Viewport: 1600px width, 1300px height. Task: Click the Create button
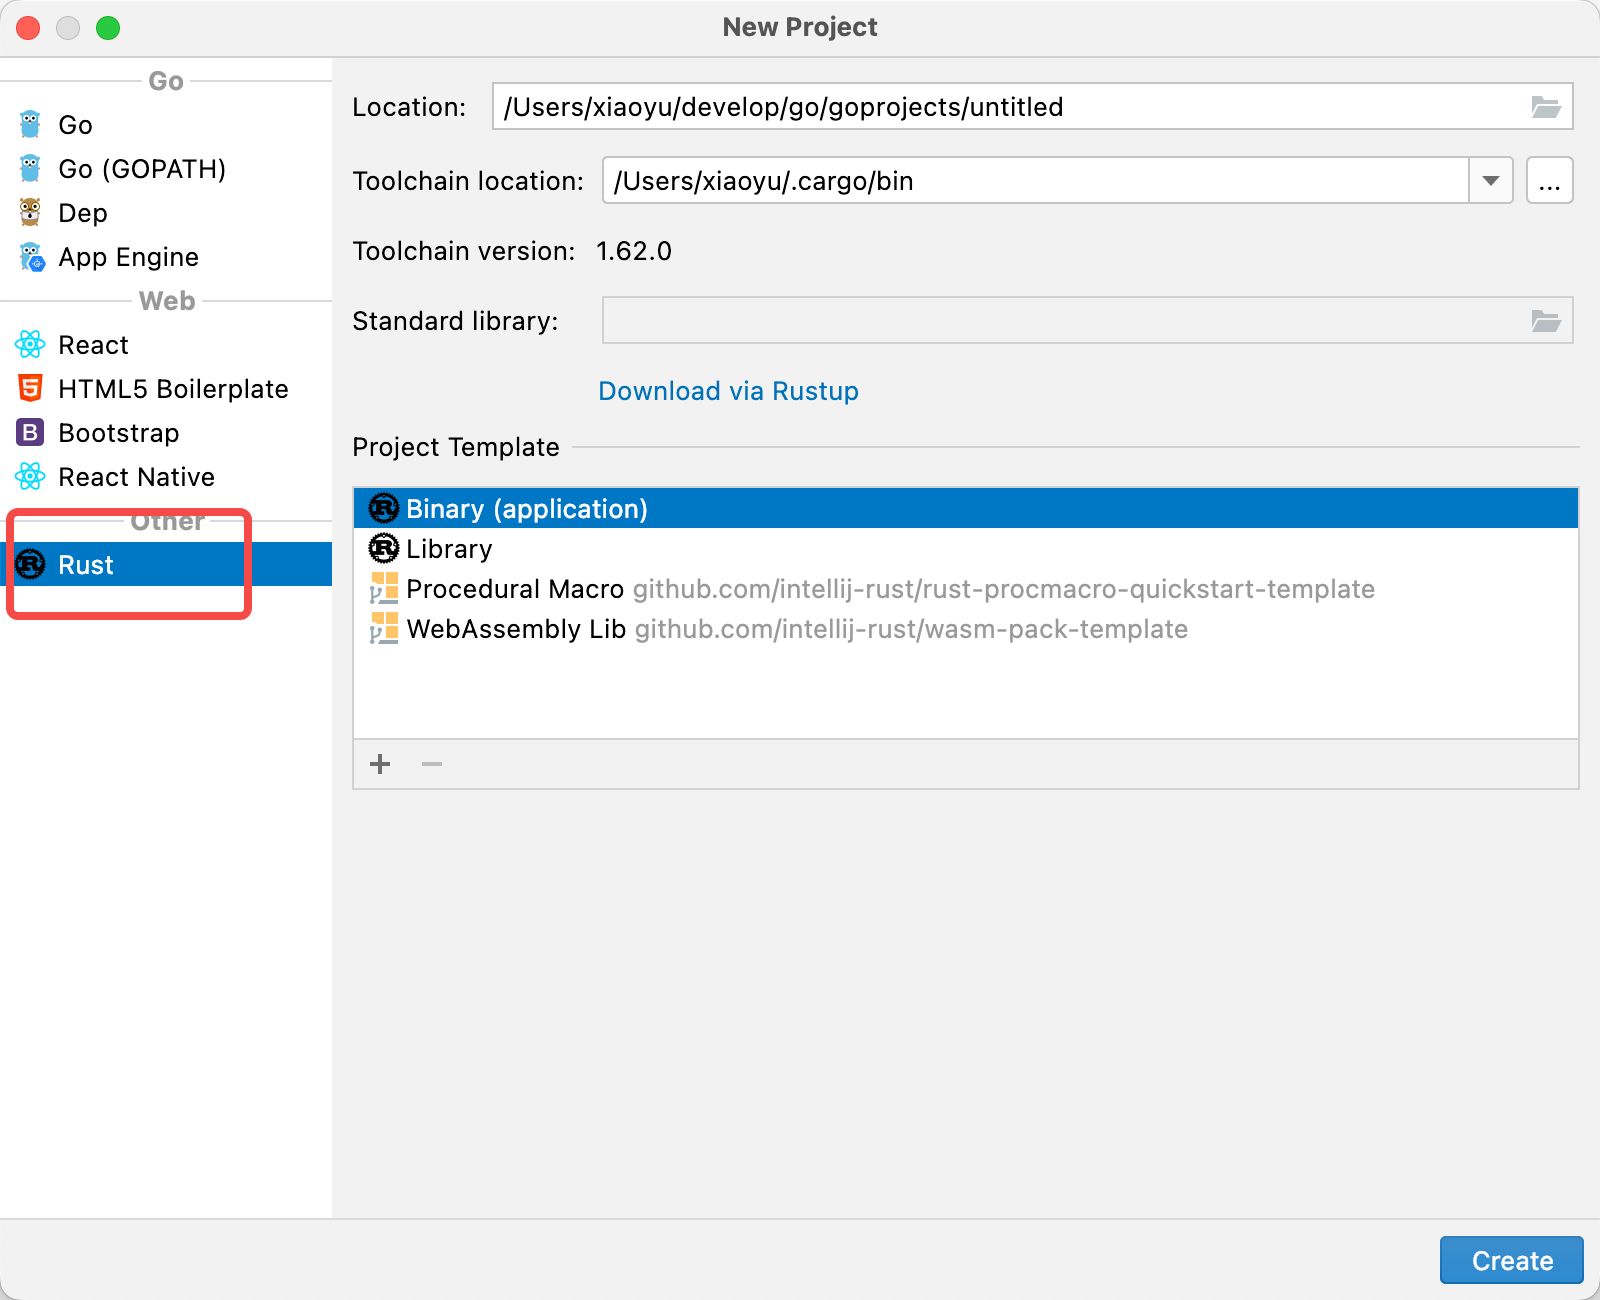(x=1512, y=1260)
